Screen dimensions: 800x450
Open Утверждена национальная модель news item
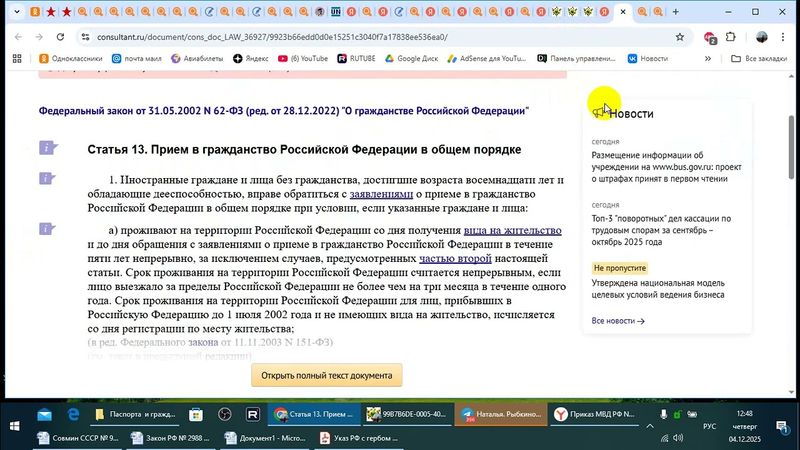tap(658, 289)
